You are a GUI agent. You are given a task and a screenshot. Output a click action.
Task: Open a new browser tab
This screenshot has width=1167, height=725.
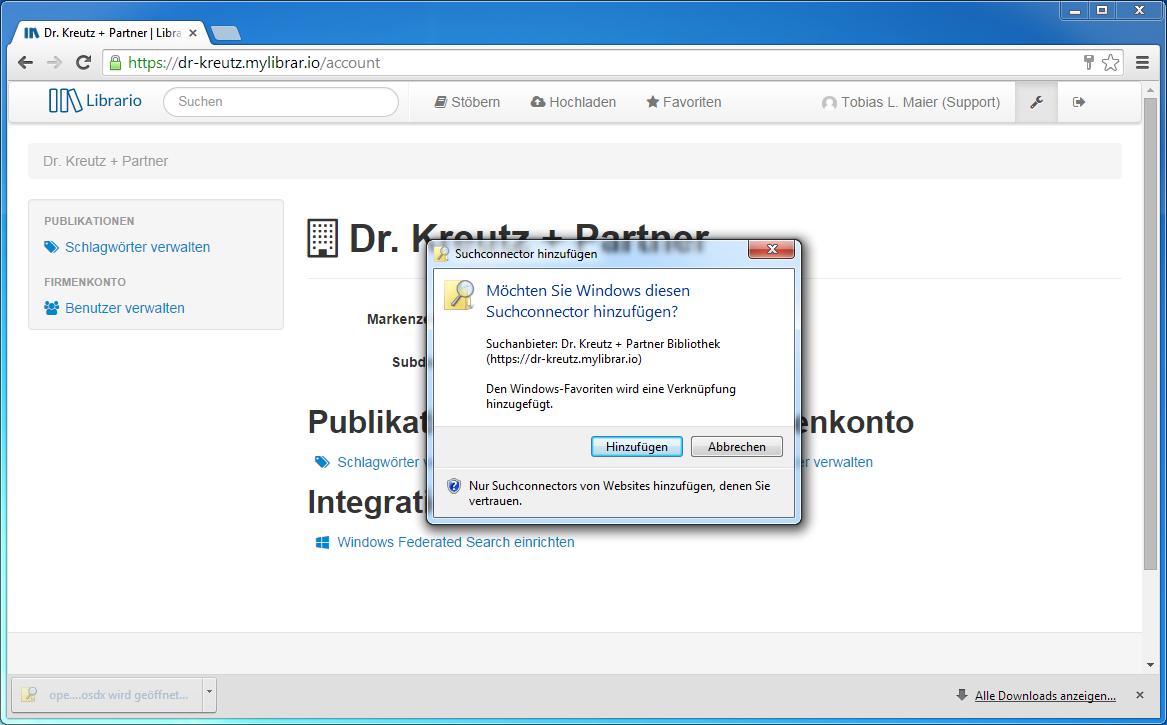[x=226, y=33]
